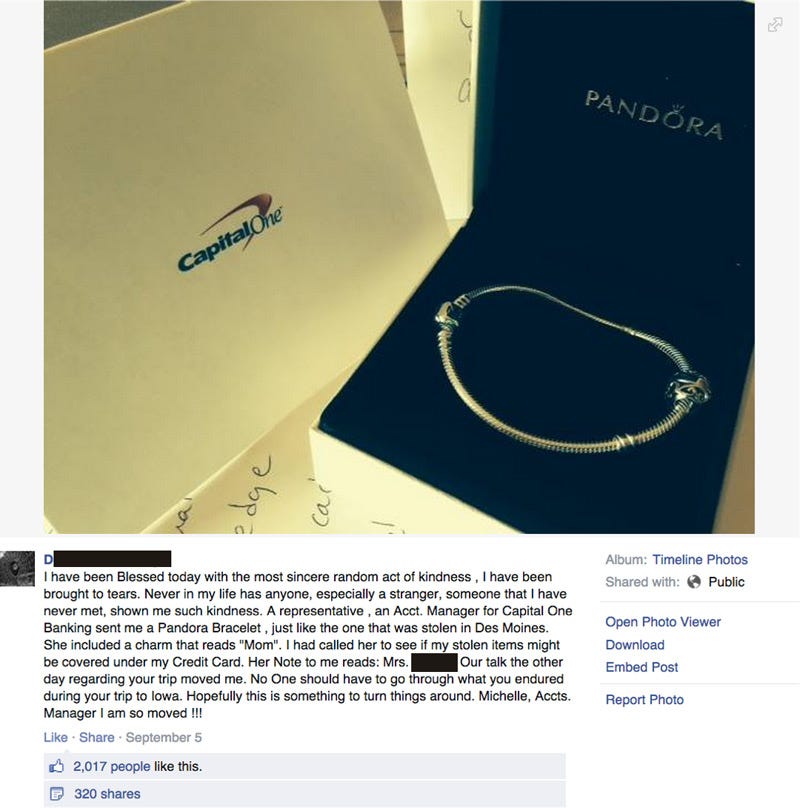
Task: Choose Embed Post option
Action: (x=642, y=667)
